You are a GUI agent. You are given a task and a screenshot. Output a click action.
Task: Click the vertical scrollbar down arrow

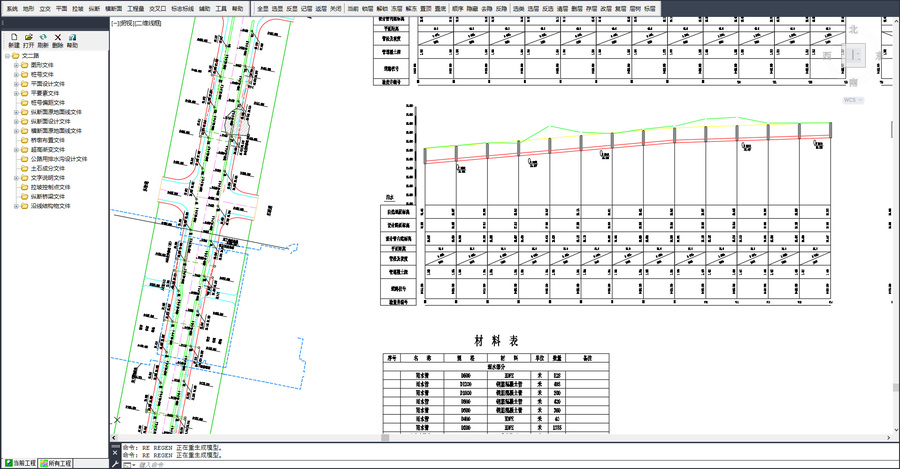pyautogui.click(x=896, y=429)
